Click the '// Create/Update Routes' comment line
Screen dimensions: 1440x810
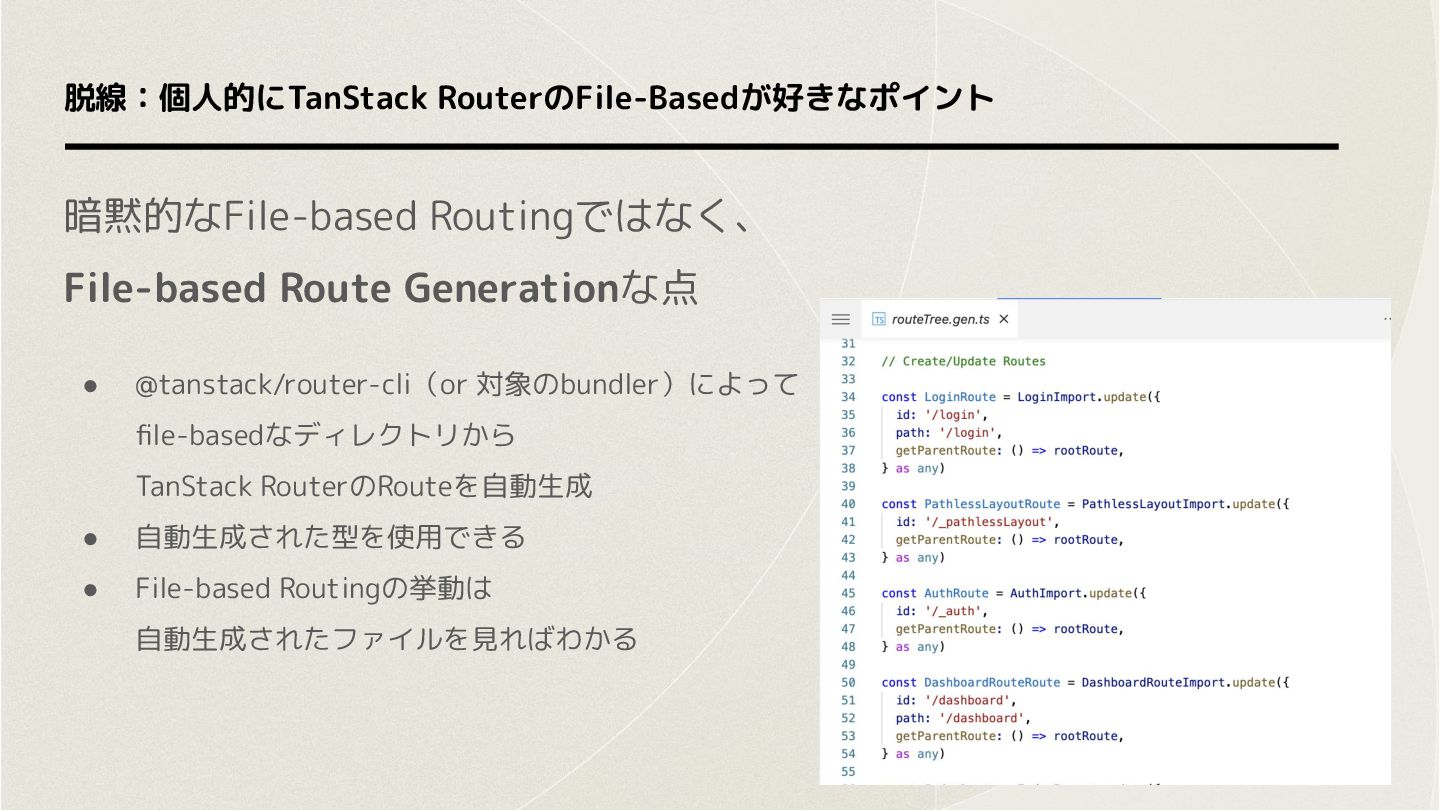pyautogui.click(x=964, y=361)
